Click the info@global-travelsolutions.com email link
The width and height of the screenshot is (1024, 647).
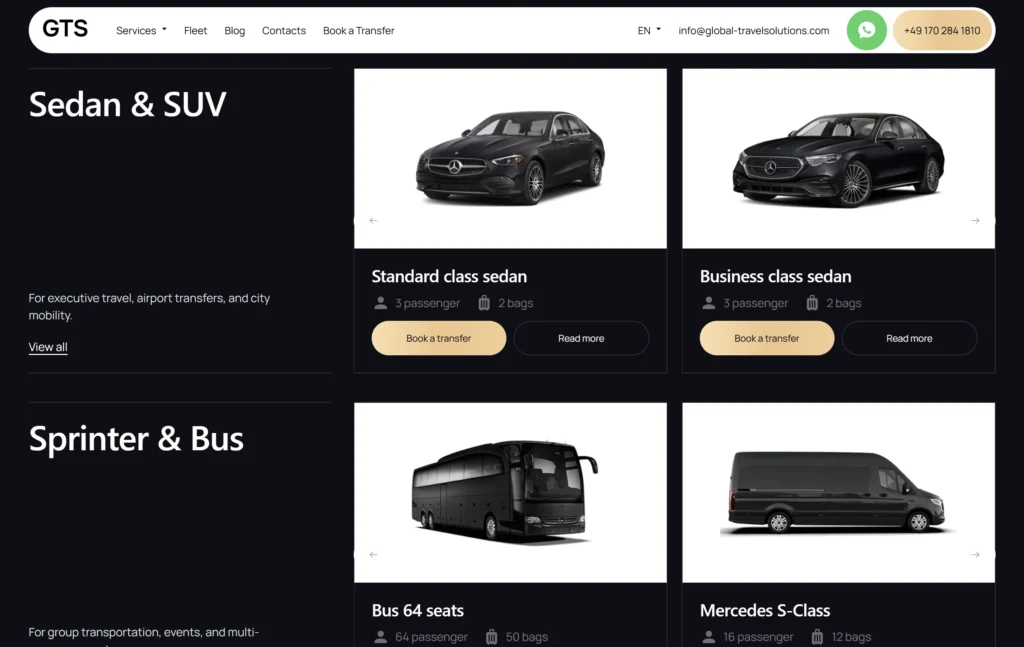click(x=754, y=31)
